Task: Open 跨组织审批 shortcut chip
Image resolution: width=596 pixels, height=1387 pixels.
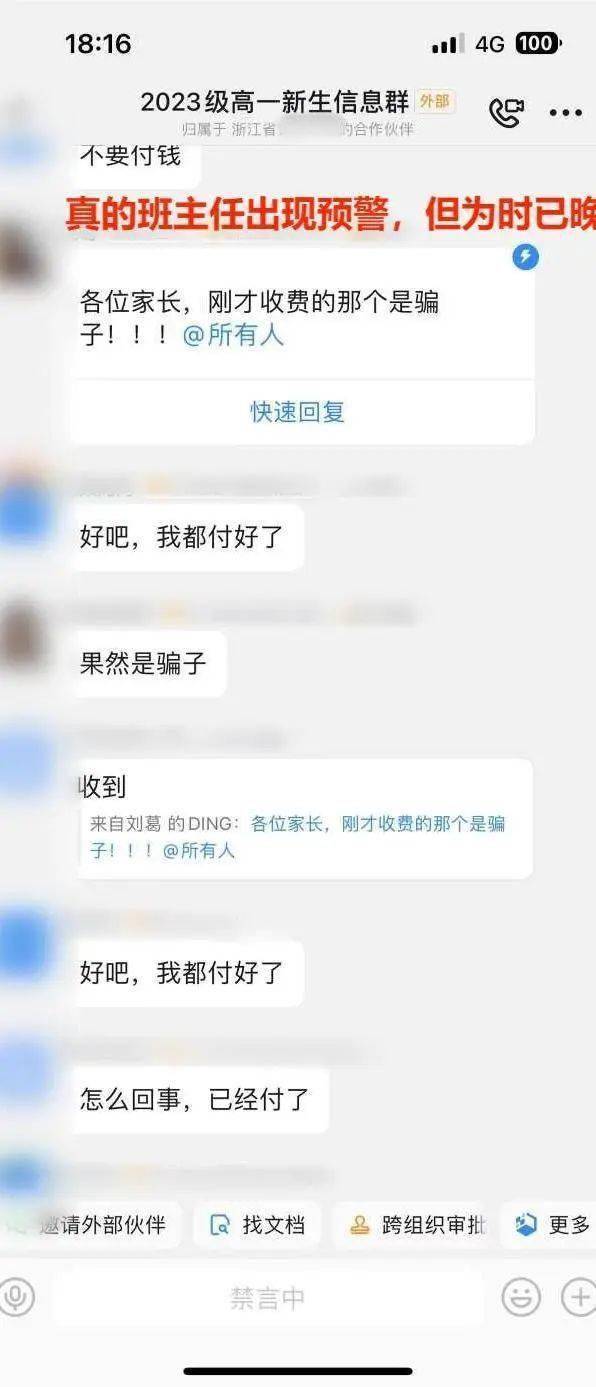Action: pos(411,1225)
